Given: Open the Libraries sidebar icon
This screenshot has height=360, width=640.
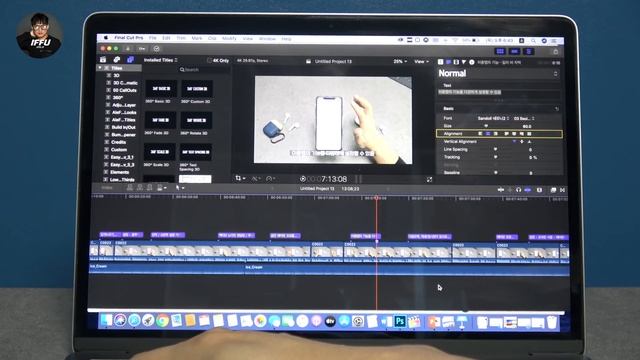Looking at the screenshot, I should click(x=103, y=60).
